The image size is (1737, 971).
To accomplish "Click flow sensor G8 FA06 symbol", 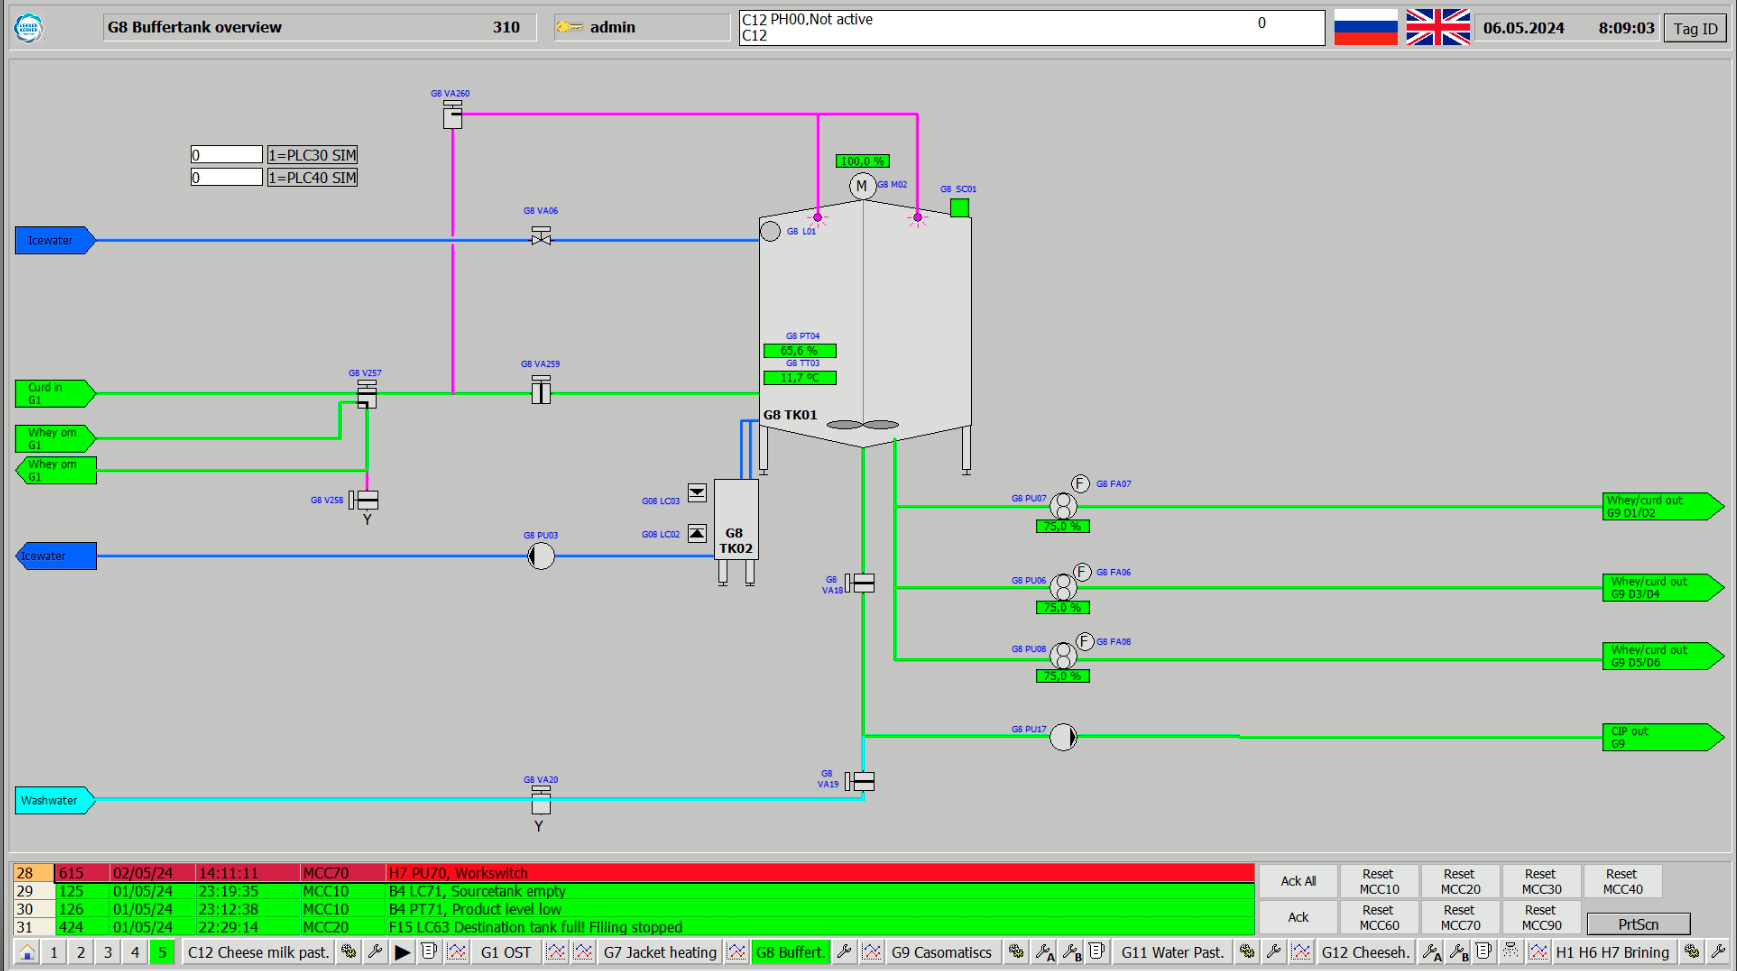I will click(x=1082, y=572).
